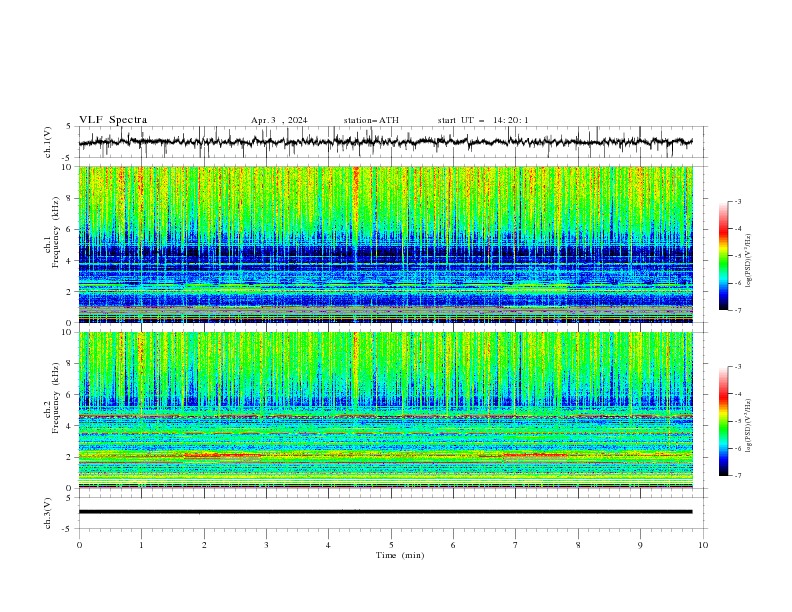
Task: Click time axis tick label '9'
Action: (640, 545)
